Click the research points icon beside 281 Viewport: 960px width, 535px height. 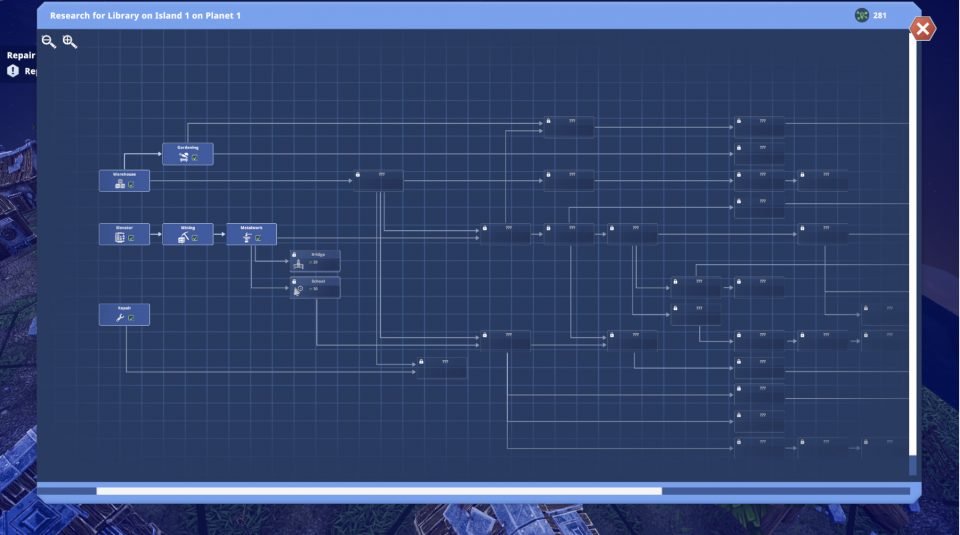tap(861, 15)
